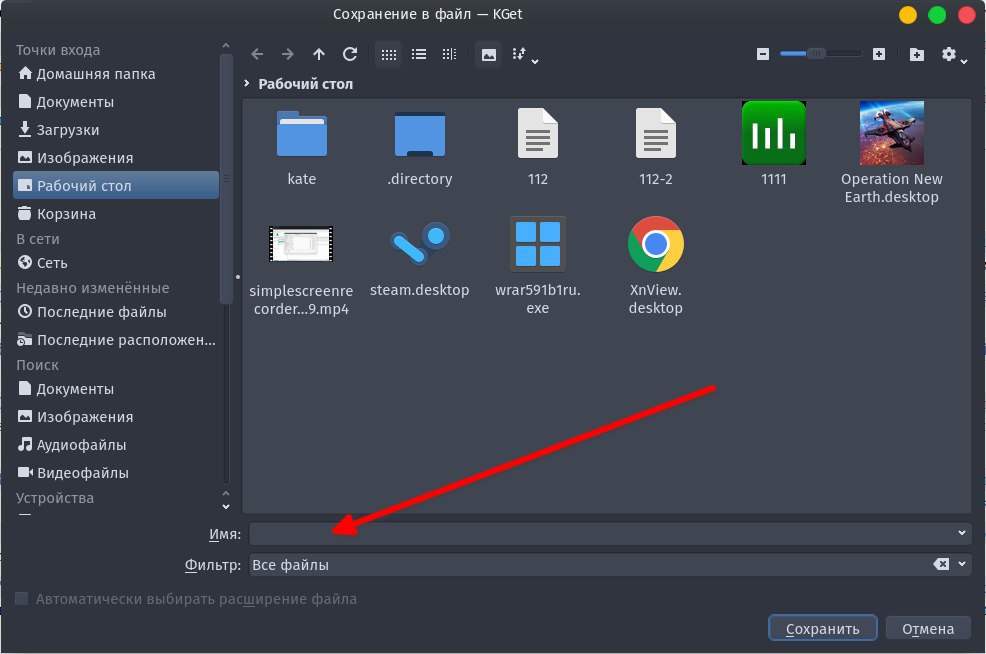
Task: Search Видеофайлы in the sidebar
Action: [x=116, y=473]
